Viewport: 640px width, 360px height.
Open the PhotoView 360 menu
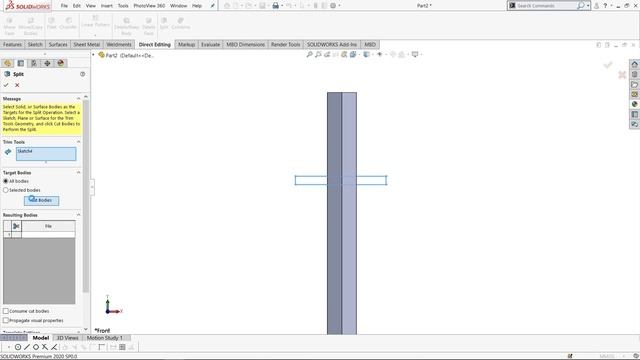[149, 6]
